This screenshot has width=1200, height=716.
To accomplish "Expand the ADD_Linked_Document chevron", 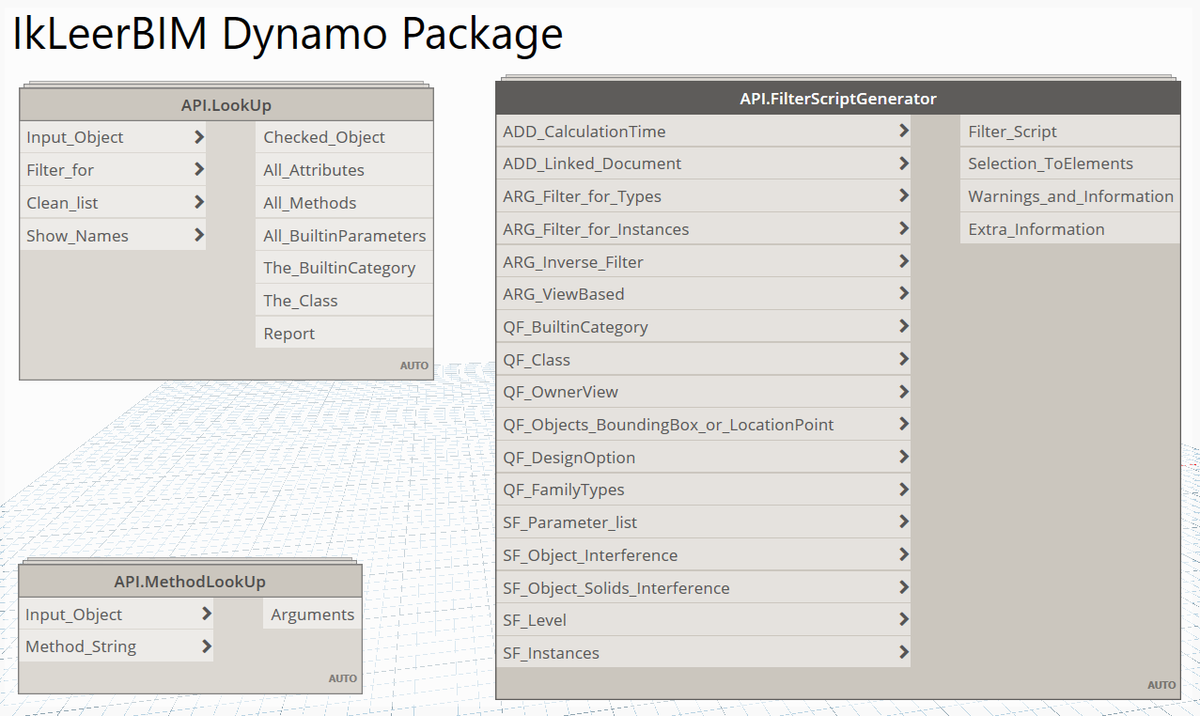I will pyautogui.click(x=904, y=163).
